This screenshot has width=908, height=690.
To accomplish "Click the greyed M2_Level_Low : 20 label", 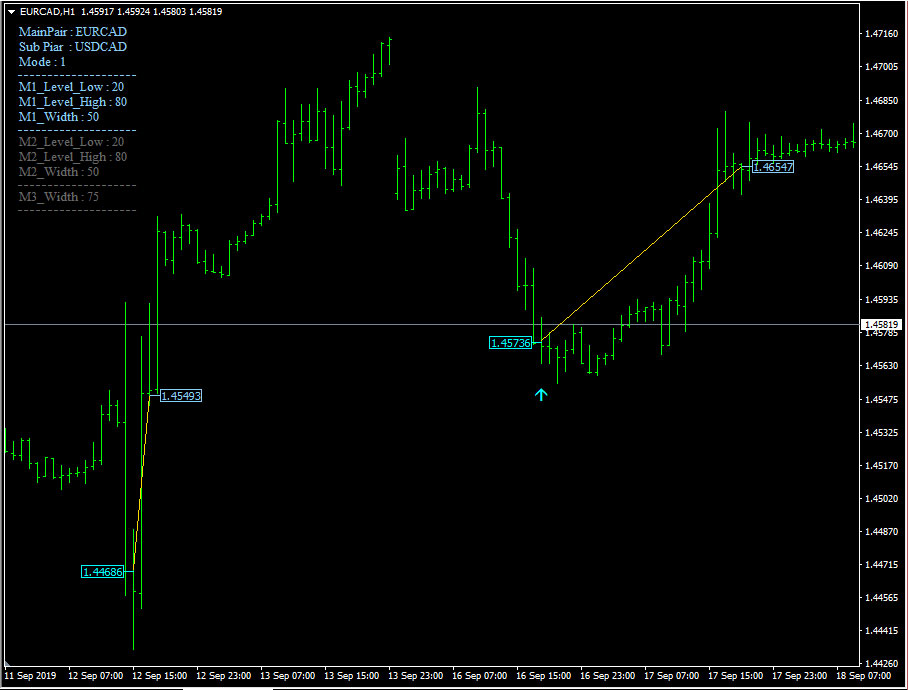I will point(71,142).
